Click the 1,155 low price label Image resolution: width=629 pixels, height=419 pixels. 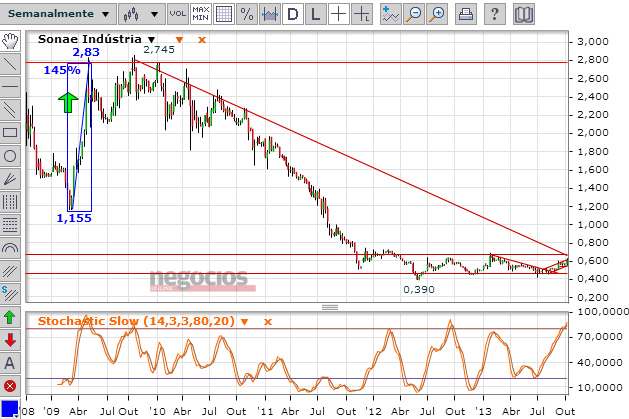click(x=74, y=218)
